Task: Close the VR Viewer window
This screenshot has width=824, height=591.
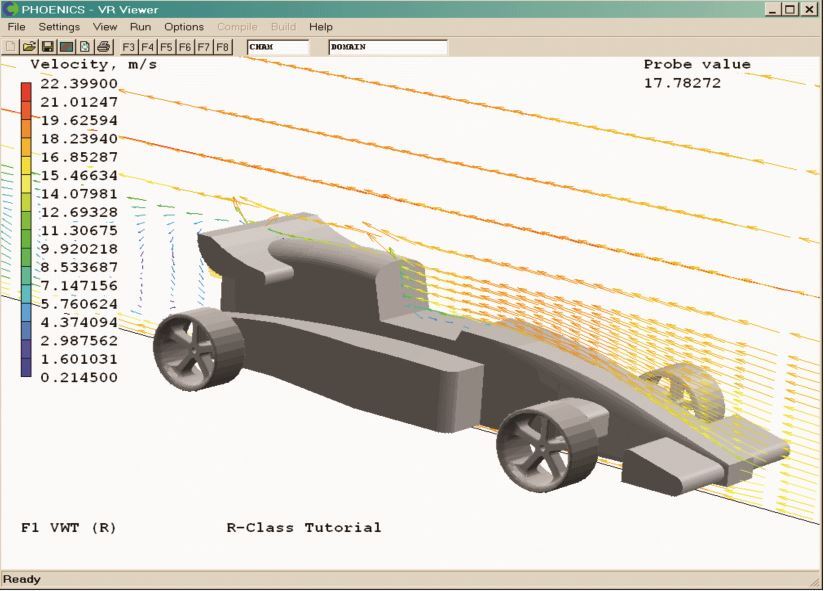Action: pos(809,9)
